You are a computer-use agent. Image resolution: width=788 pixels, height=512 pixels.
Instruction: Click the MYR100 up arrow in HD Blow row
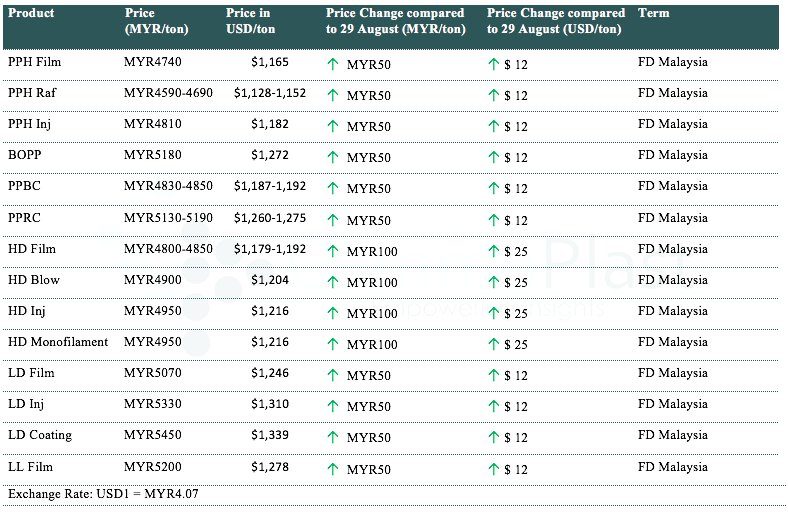333,282
